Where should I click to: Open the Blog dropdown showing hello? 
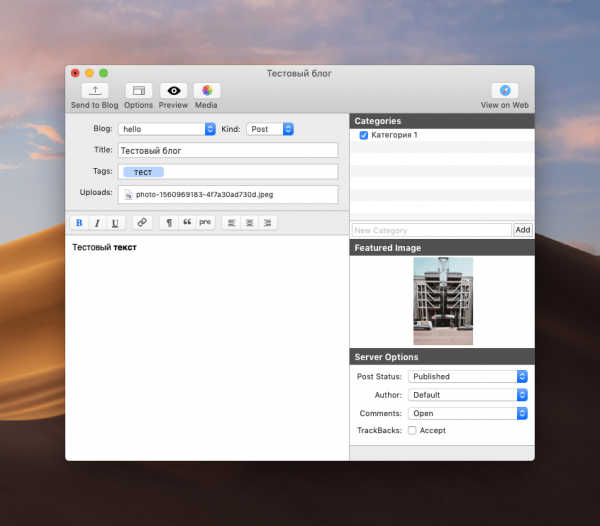coord(167,129)
